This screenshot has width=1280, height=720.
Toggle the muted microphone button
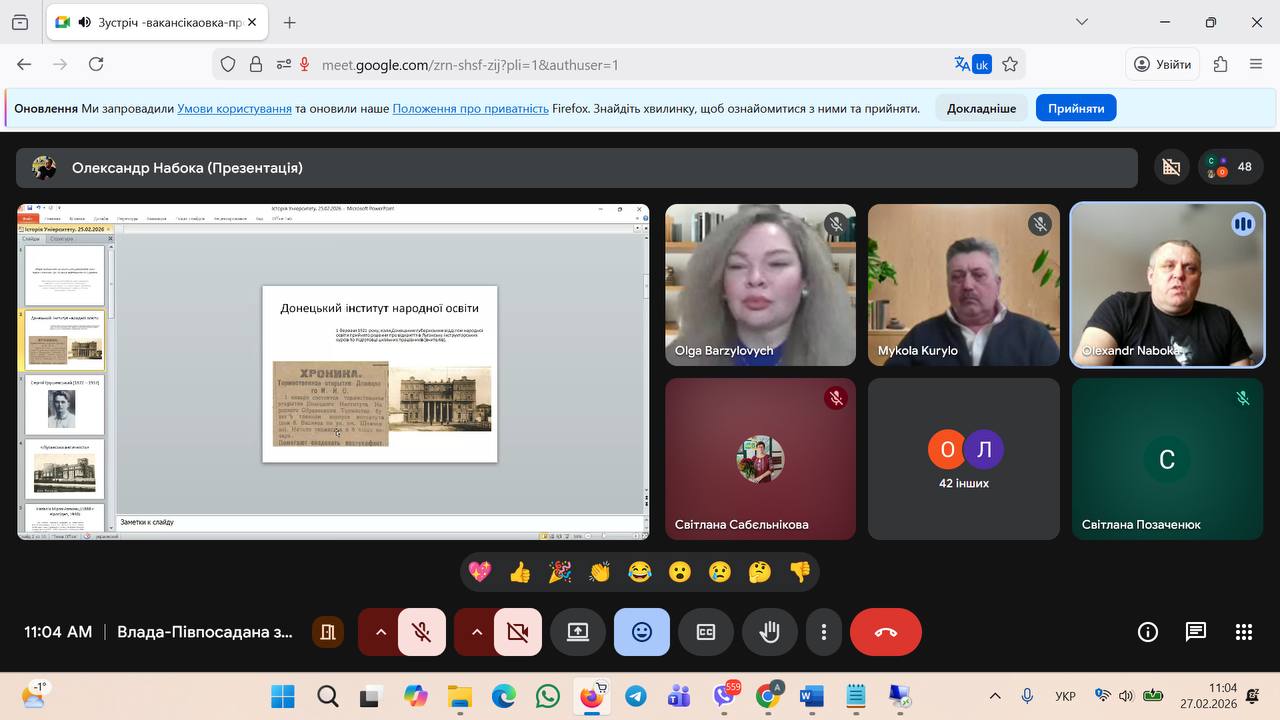click(x=422, y=632)
